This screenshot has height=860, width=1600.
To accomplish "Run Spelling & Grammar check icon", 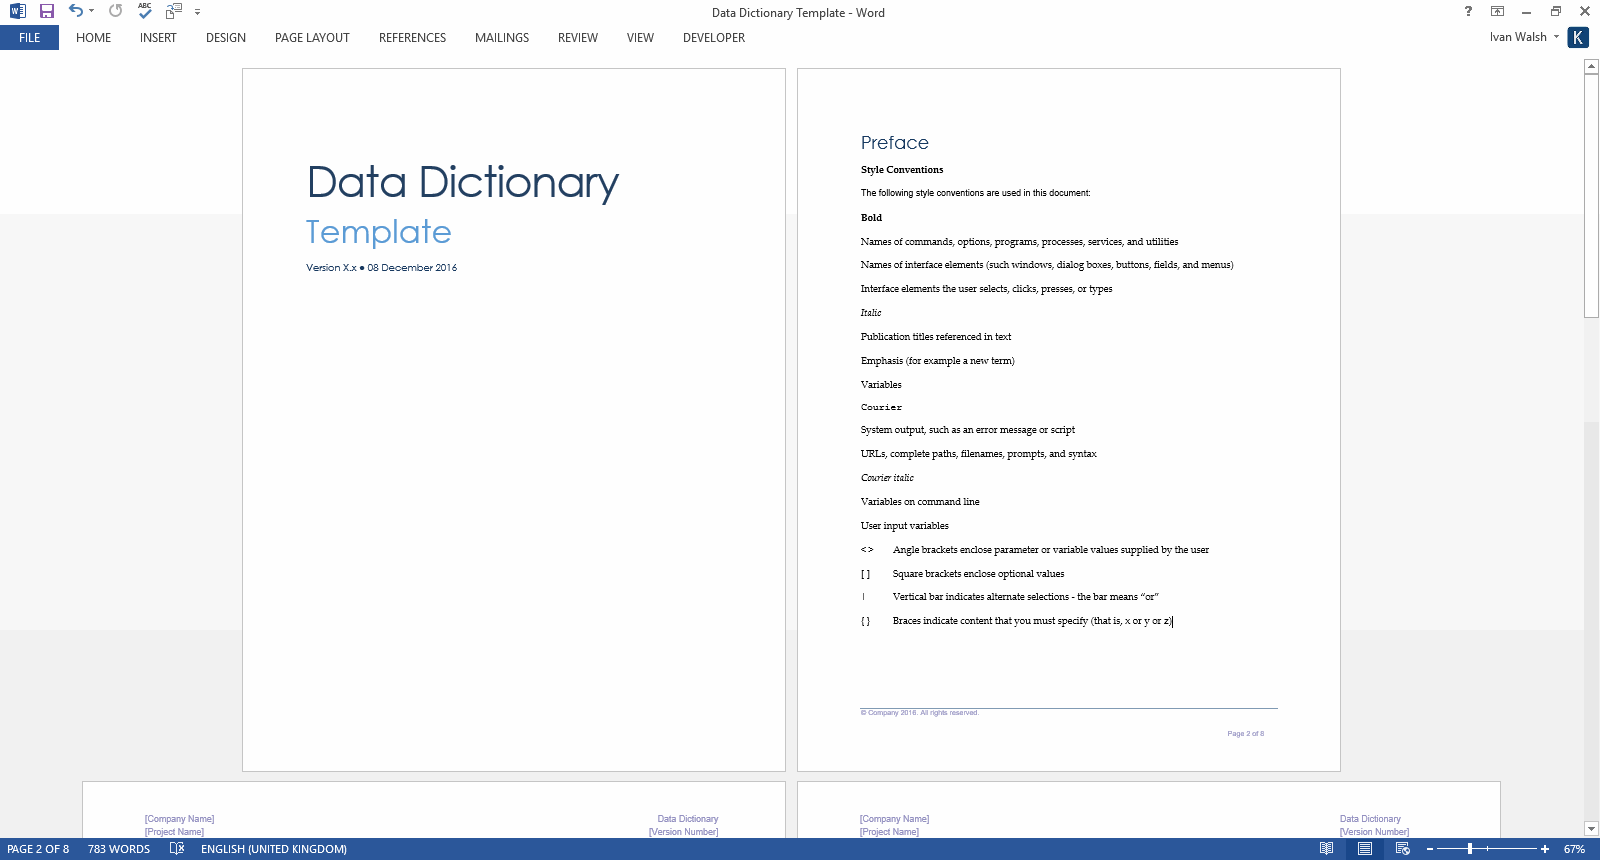I will (145, 11).
